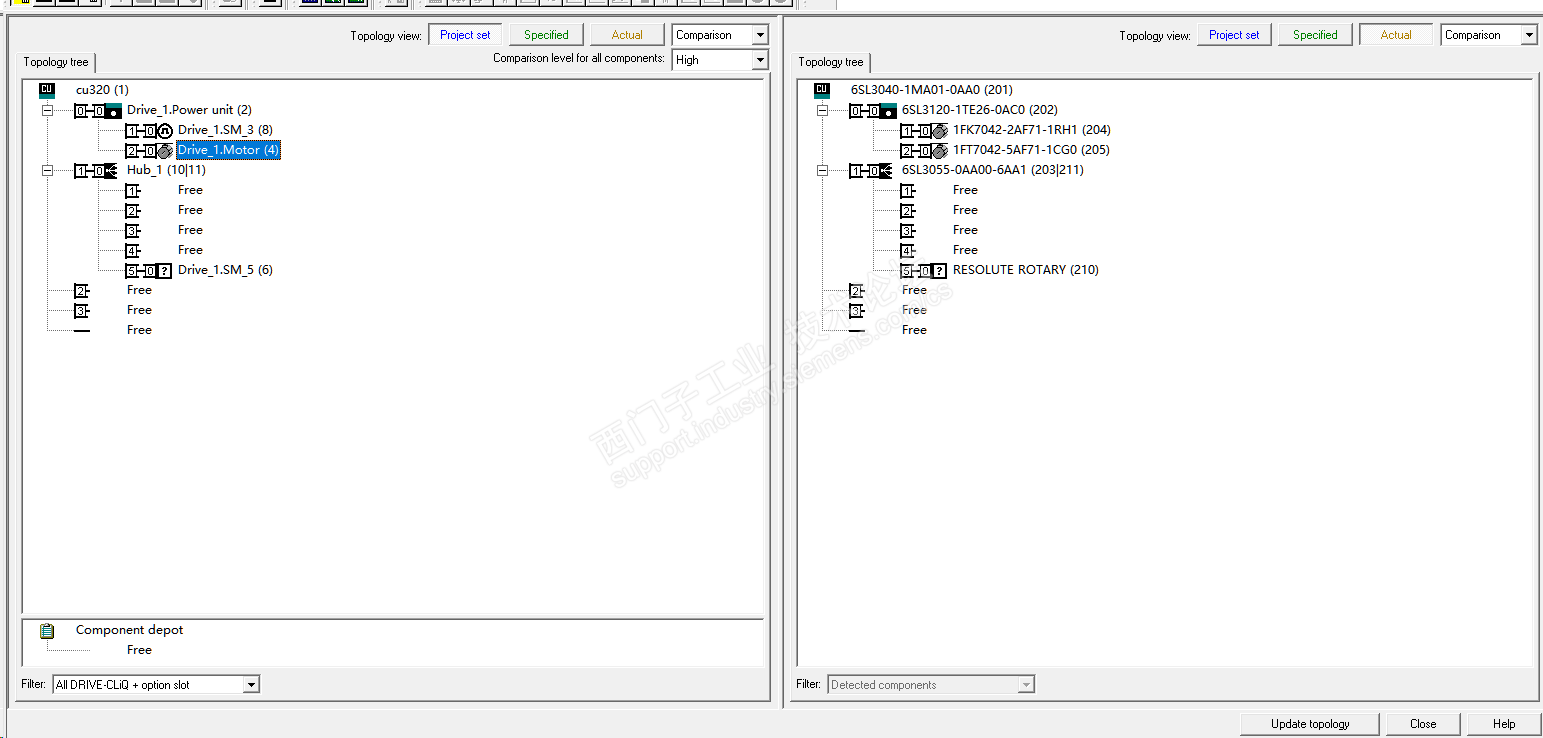Image resolution: width=1543 pixels, height=738 pixels.
Task: Click control unit port 3 icon in right tree
Action: pos(856,310)
